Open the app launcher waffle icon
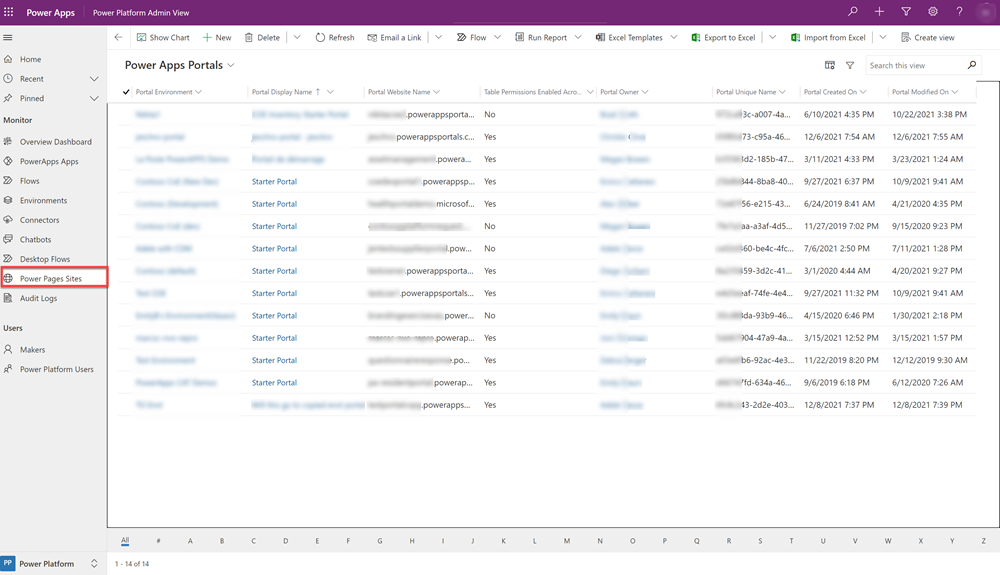1000x575 pixels. [x=8, y=12]
